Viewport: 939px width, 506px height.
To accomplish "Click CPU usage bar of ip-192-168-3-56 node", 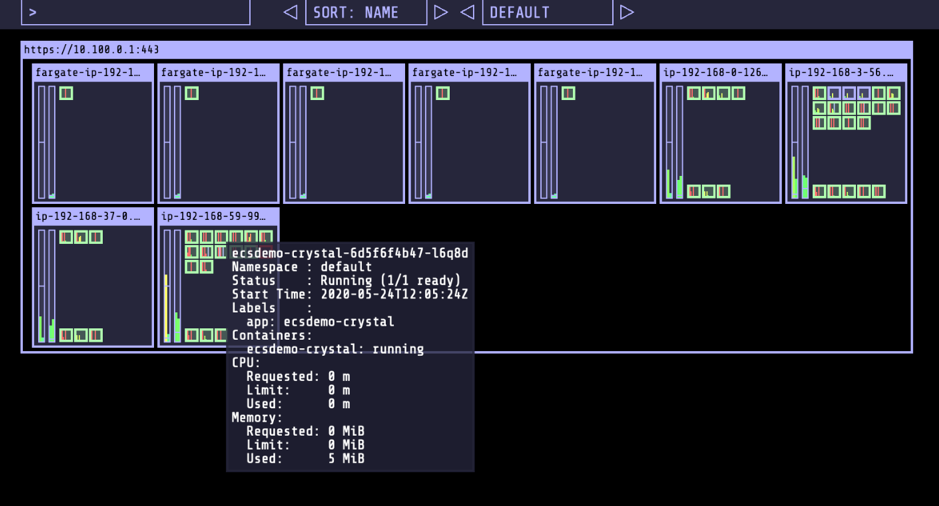I will (795, 143).
